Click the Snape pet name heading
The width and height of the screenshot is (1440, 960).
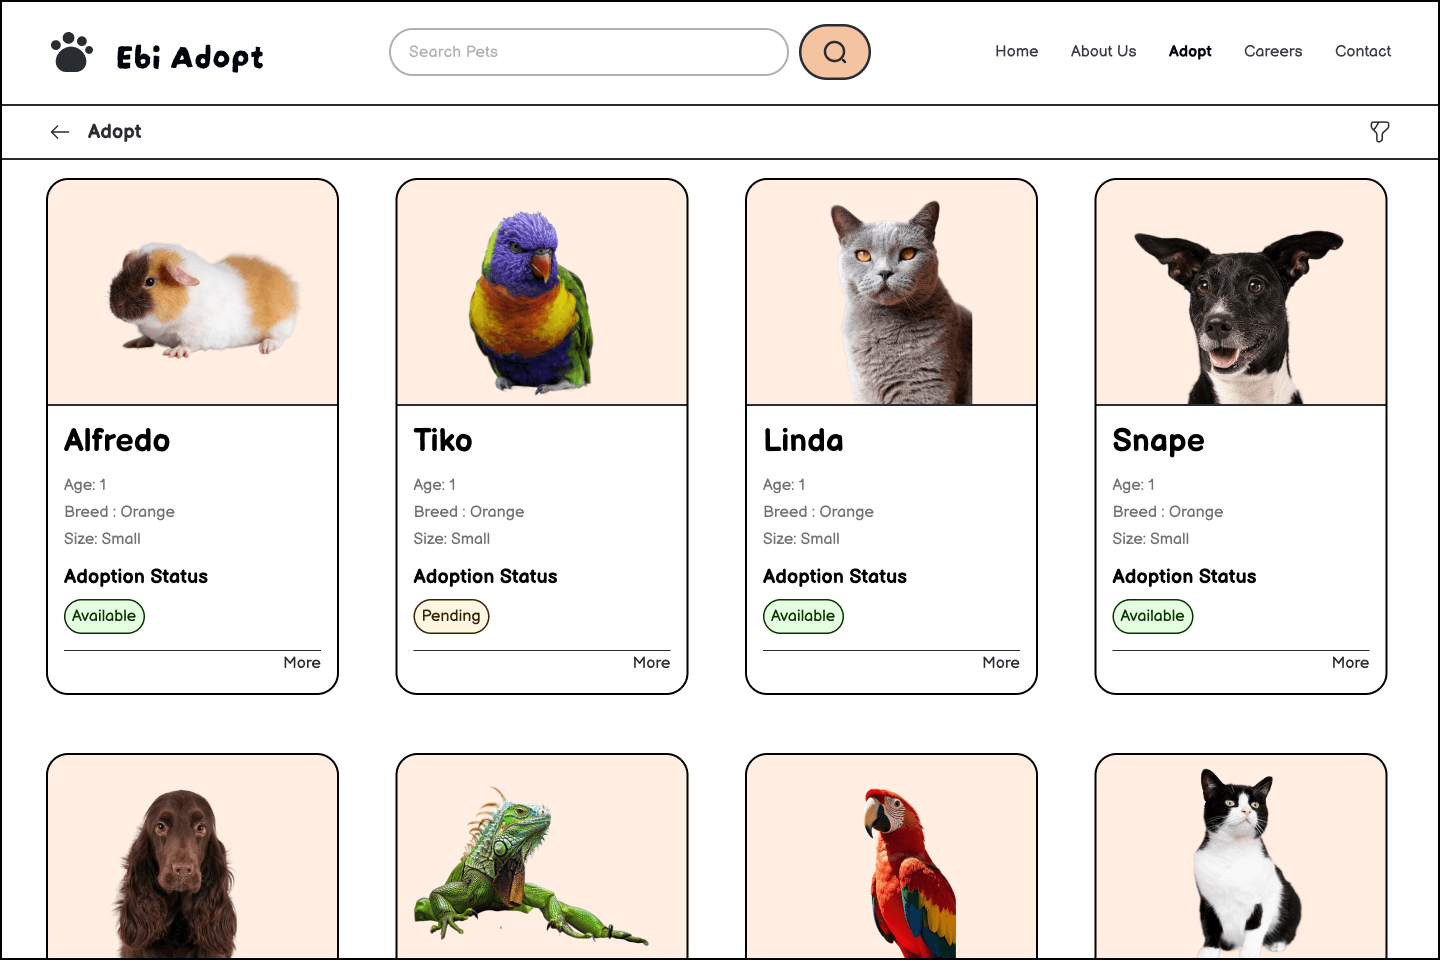tap(1158, 441)
